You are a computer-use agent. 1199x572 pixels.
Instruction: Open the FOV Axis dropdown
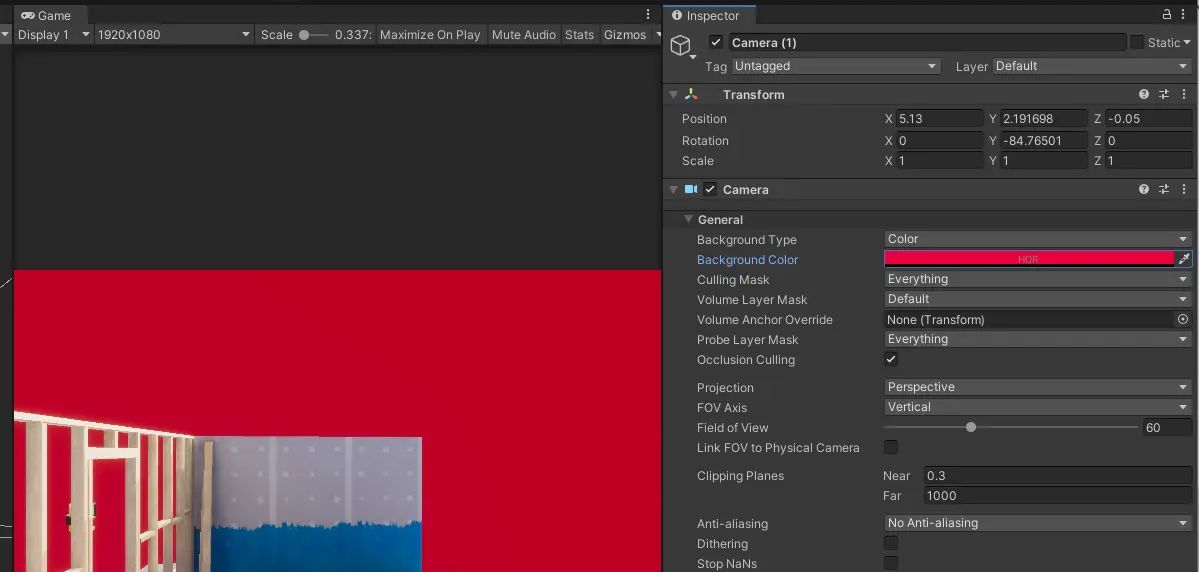pyautogui.click(x=1038, y=407)
